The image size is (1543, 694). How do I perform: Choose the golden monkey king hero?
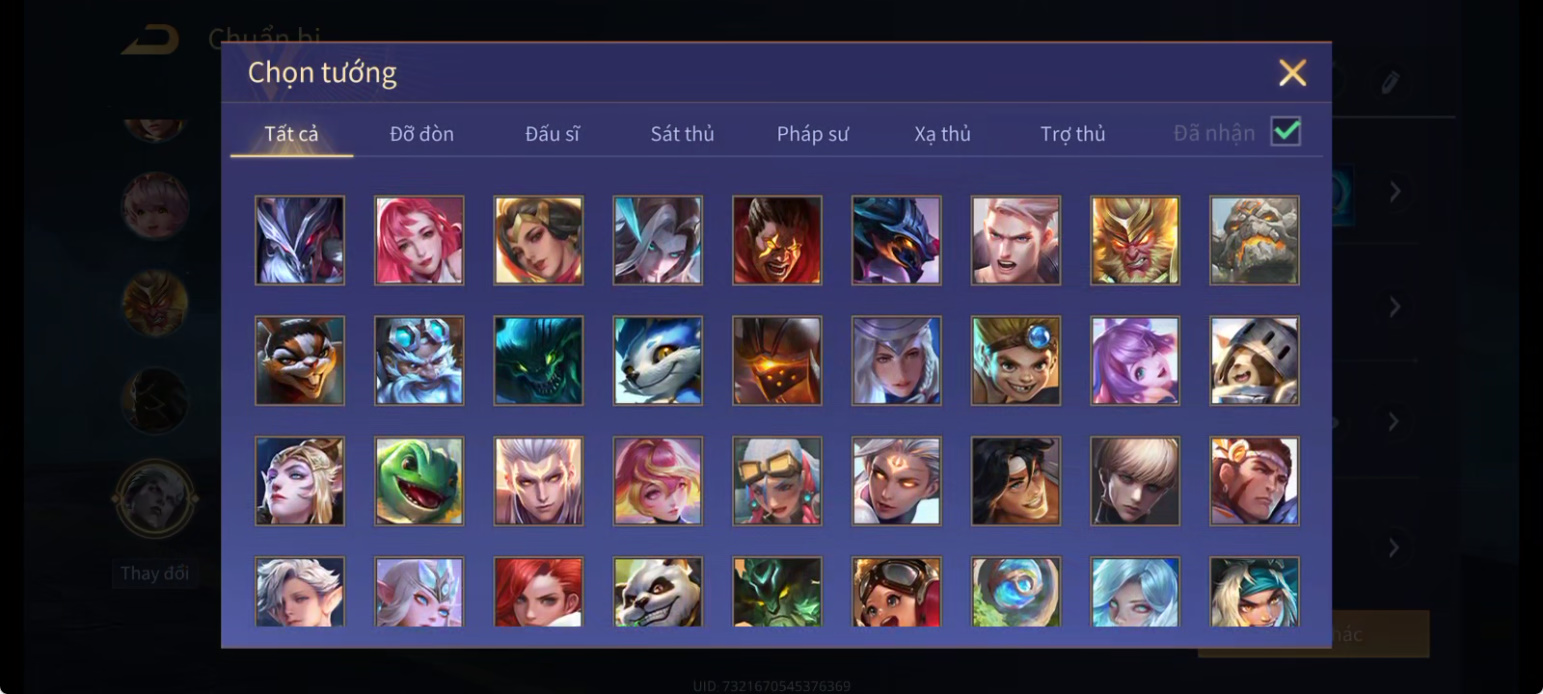(x=1135, y=240)
